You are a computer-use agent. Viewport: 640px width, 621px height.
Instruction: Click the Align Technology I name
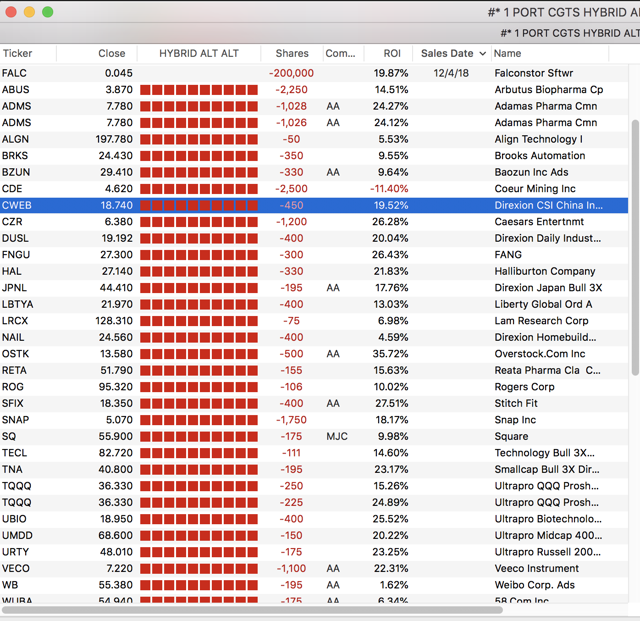538,139
